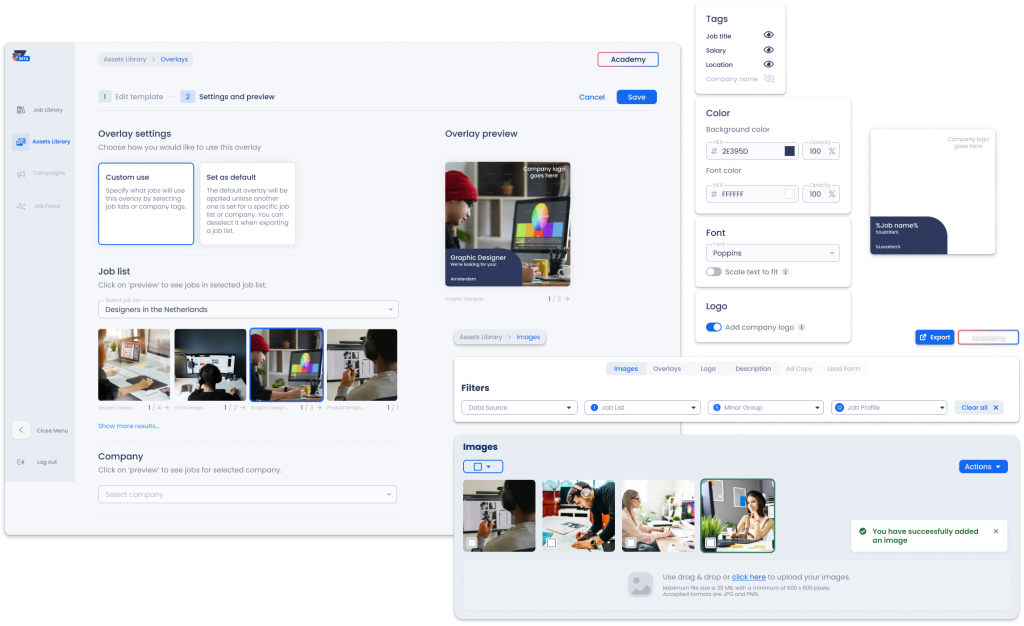Screen dimensions: 1024x626
Task: Open the Designers in the Netherlands job list dropdown
Action: point(248,310)
